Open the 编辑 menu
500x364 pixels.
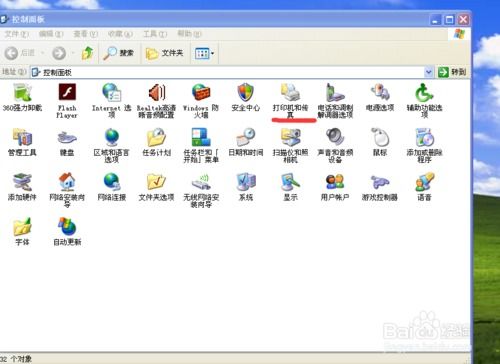point(51,34)
